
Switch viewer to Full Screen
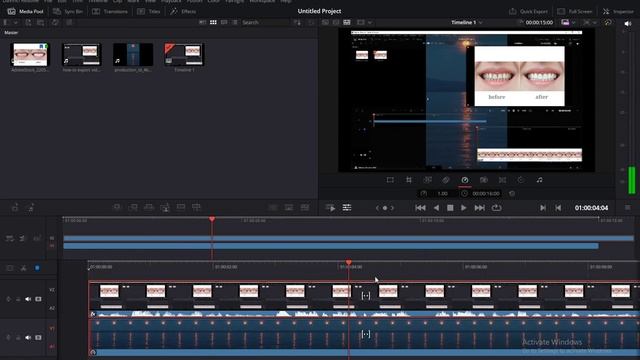pyautogui.click(x=574, y=11)
